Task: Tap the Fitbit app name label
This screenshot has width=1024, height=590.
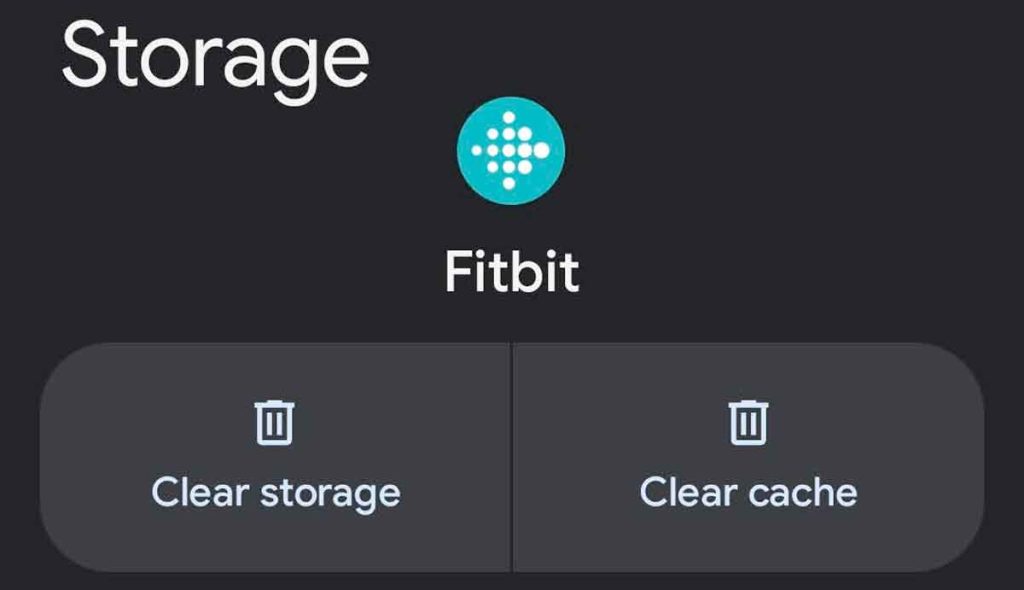Action: pyautogui.click(x=511, y=272)
